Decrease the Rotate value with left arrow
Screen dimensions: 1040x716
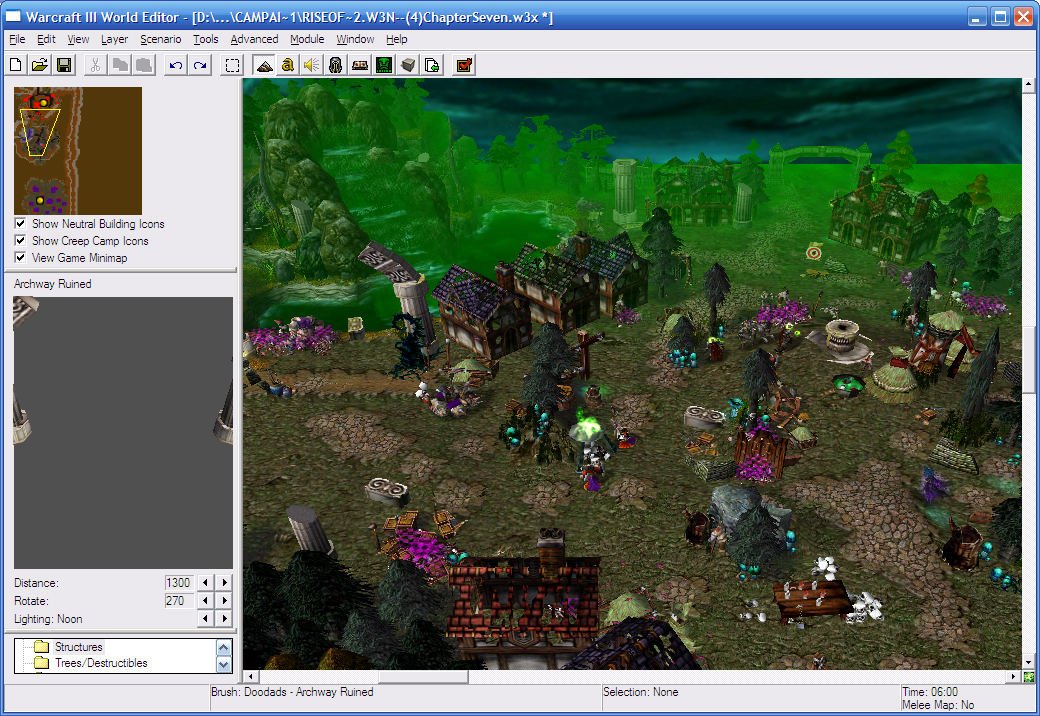(206, 601)
